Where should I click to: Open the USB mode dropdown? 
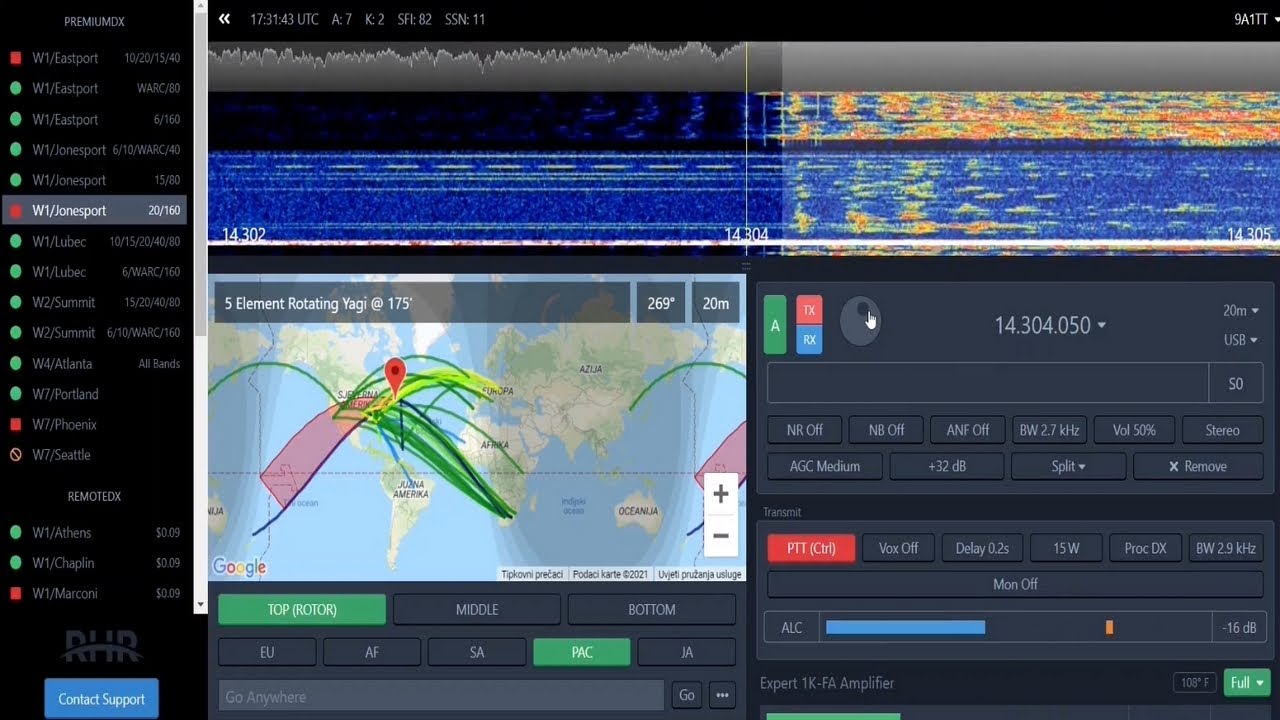pos(1240,340)
